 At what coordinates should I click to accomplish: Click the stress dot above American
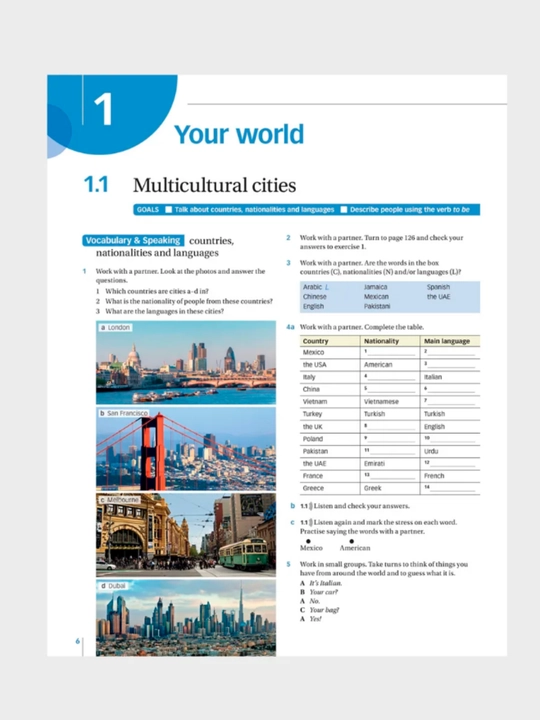[352, 541]
